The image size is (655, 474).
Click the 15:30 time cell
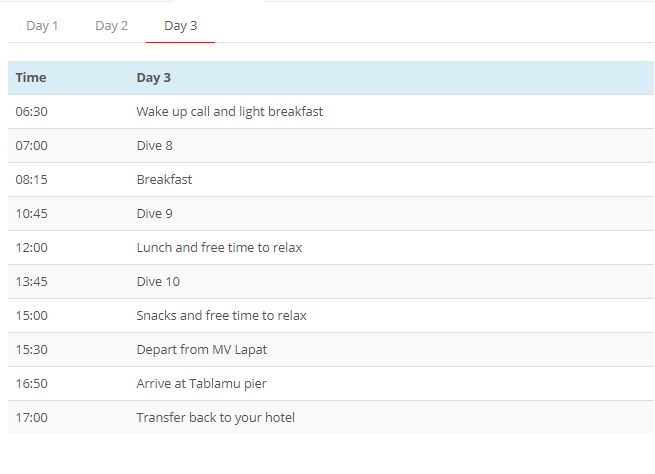point(31,350)
